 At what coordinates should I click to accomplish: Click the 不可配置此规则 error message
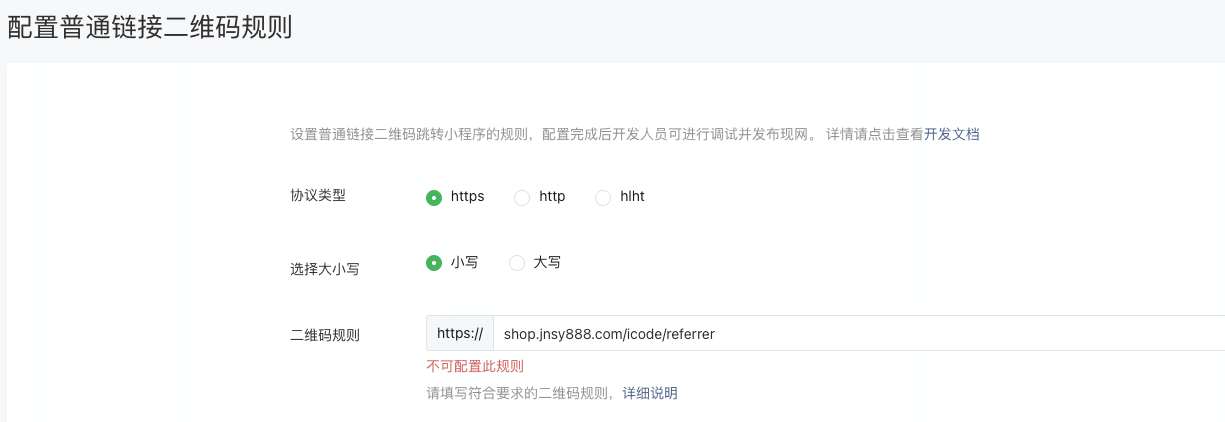pyautogui.click(x=475, y=366)
